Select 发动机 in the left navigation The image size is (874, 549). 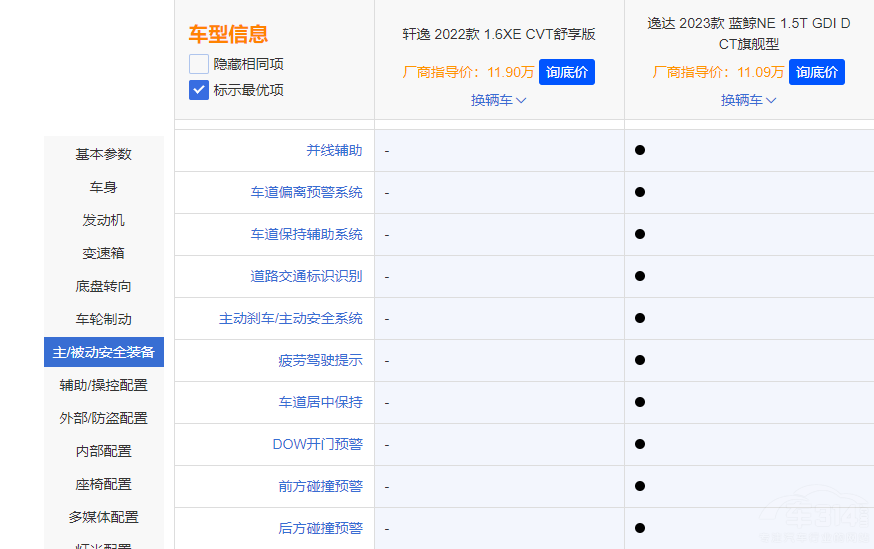(x=103, y=220)
